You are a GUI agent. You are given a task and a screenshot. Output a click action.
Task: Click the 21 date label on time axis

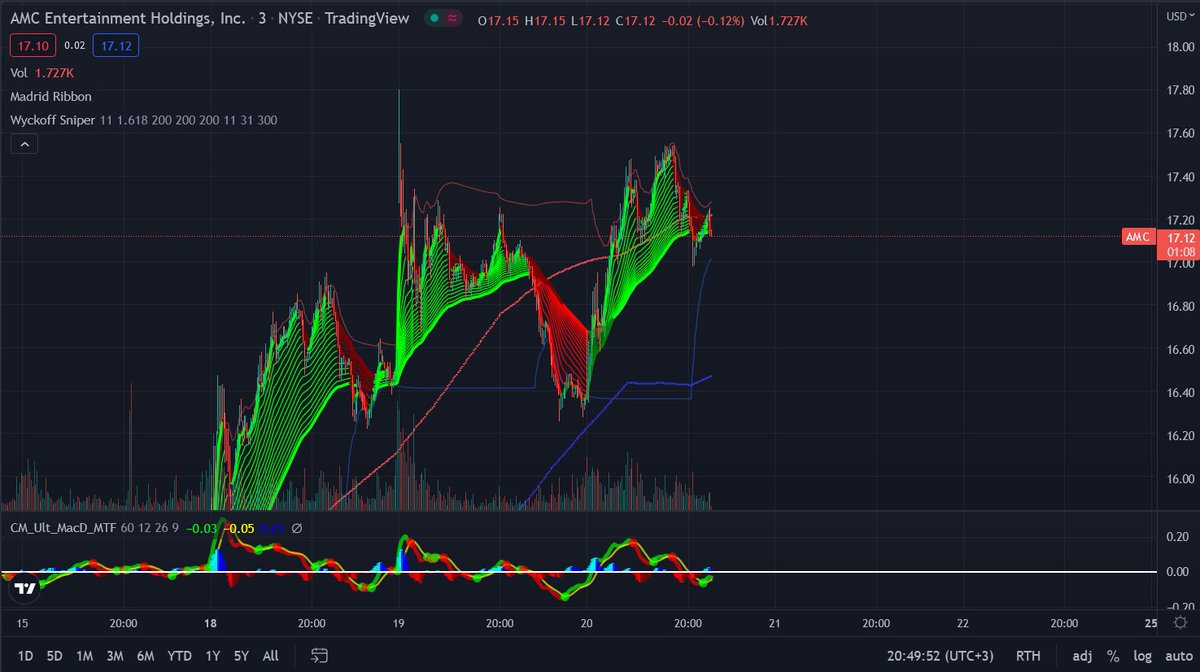point(775,622)
